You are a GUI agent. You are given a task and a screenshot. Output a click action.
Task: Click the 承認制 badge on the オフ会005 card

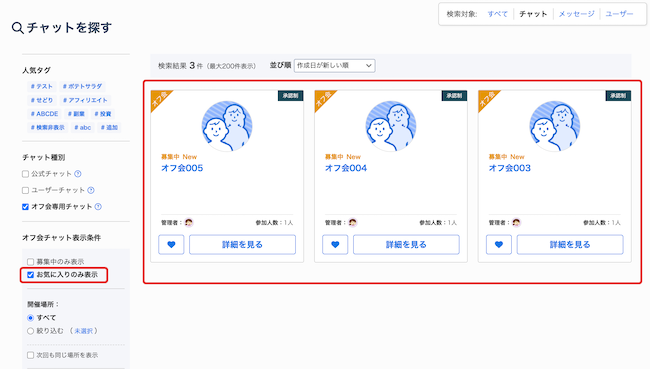291,96
